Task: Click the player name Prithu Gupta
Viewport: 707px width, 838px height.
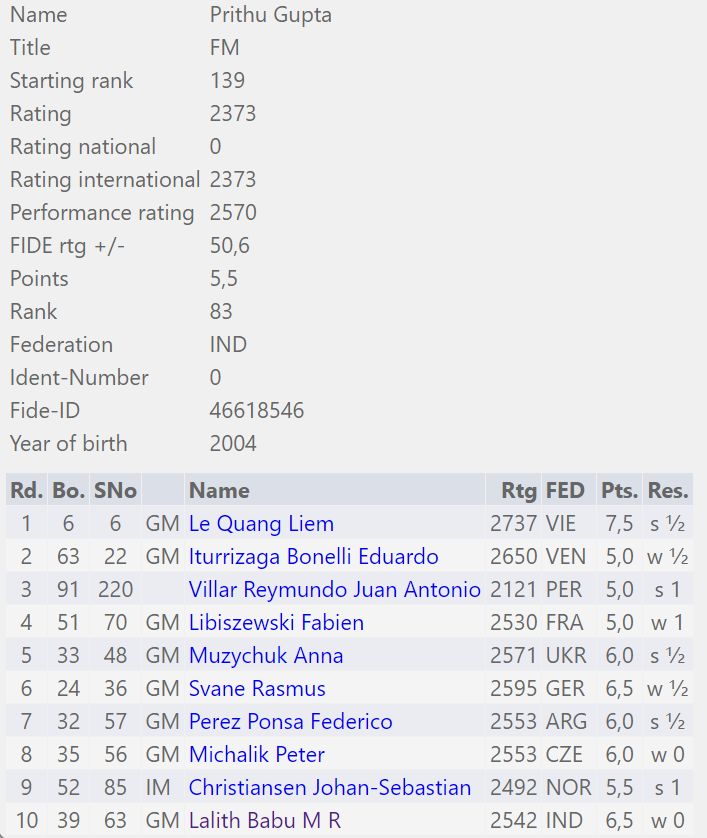Action: tap(270, 15)
